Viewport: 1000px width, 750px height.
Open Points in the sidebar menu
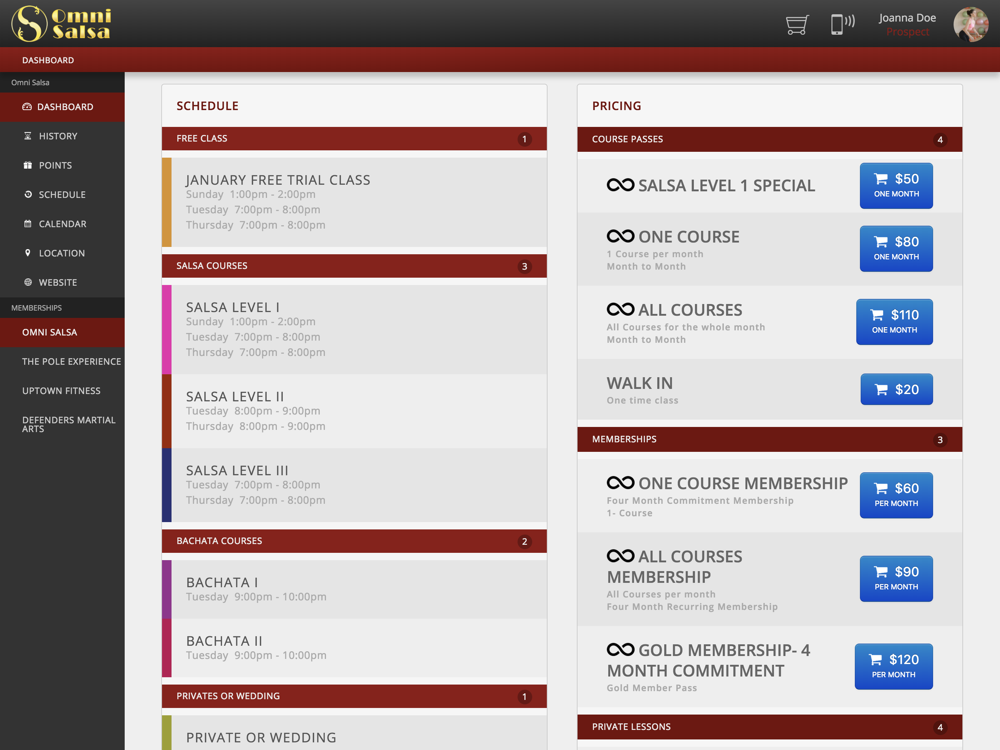[62, 165]
